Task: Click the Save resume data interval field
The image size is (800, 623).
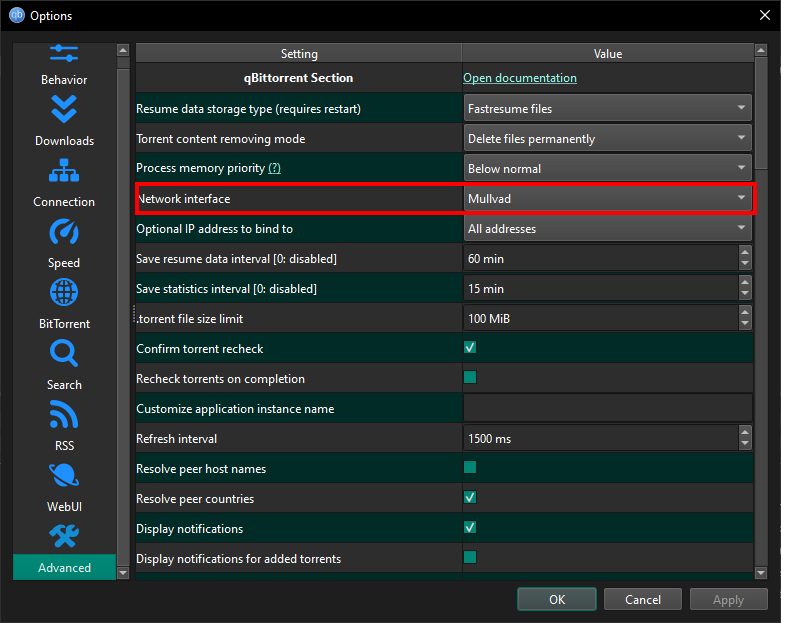Action: pyautogui.click(x=601, y=259)
